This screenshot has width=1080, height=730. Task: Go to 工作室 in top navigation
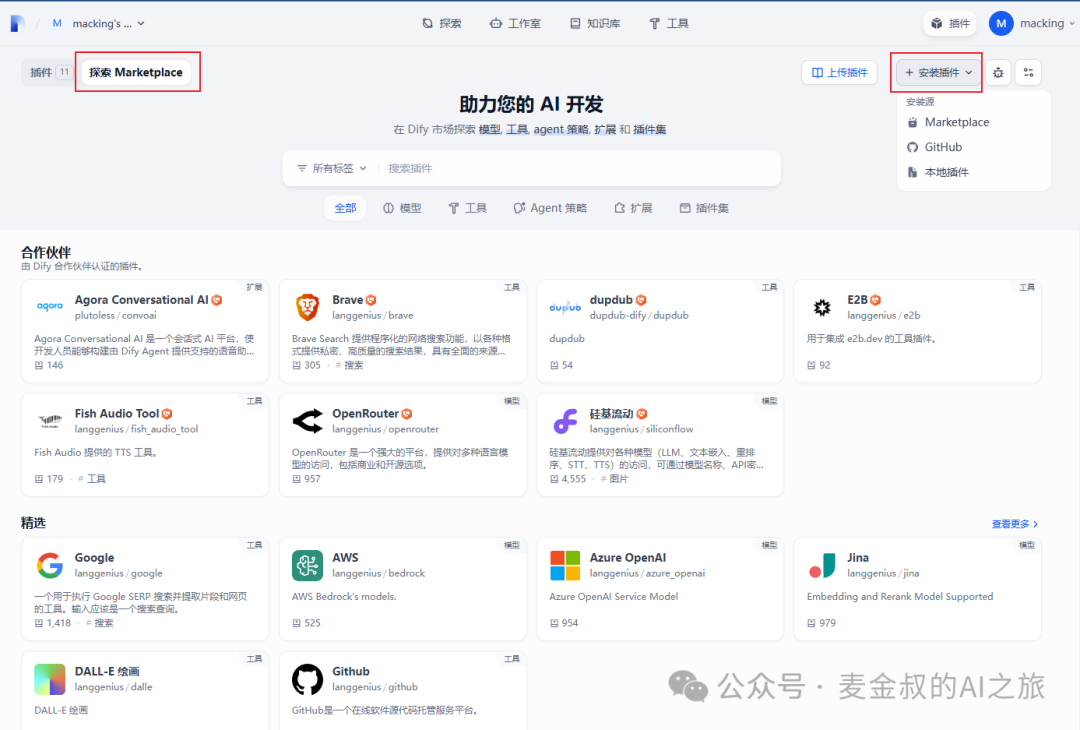click(515, 23)
